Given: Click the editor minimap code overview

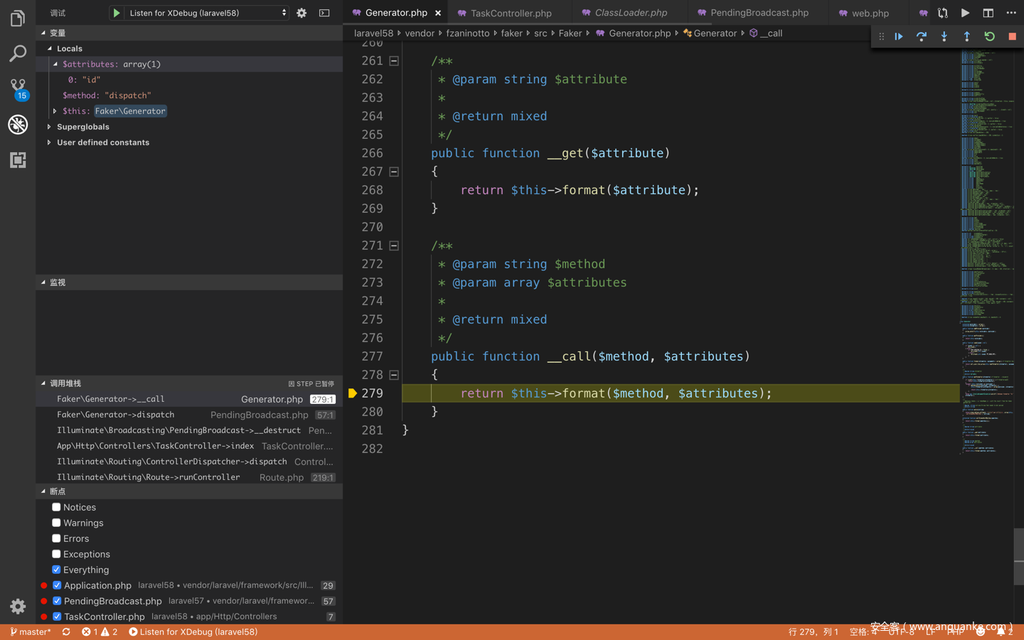Looking at the screenshot, I should point(986,200).
